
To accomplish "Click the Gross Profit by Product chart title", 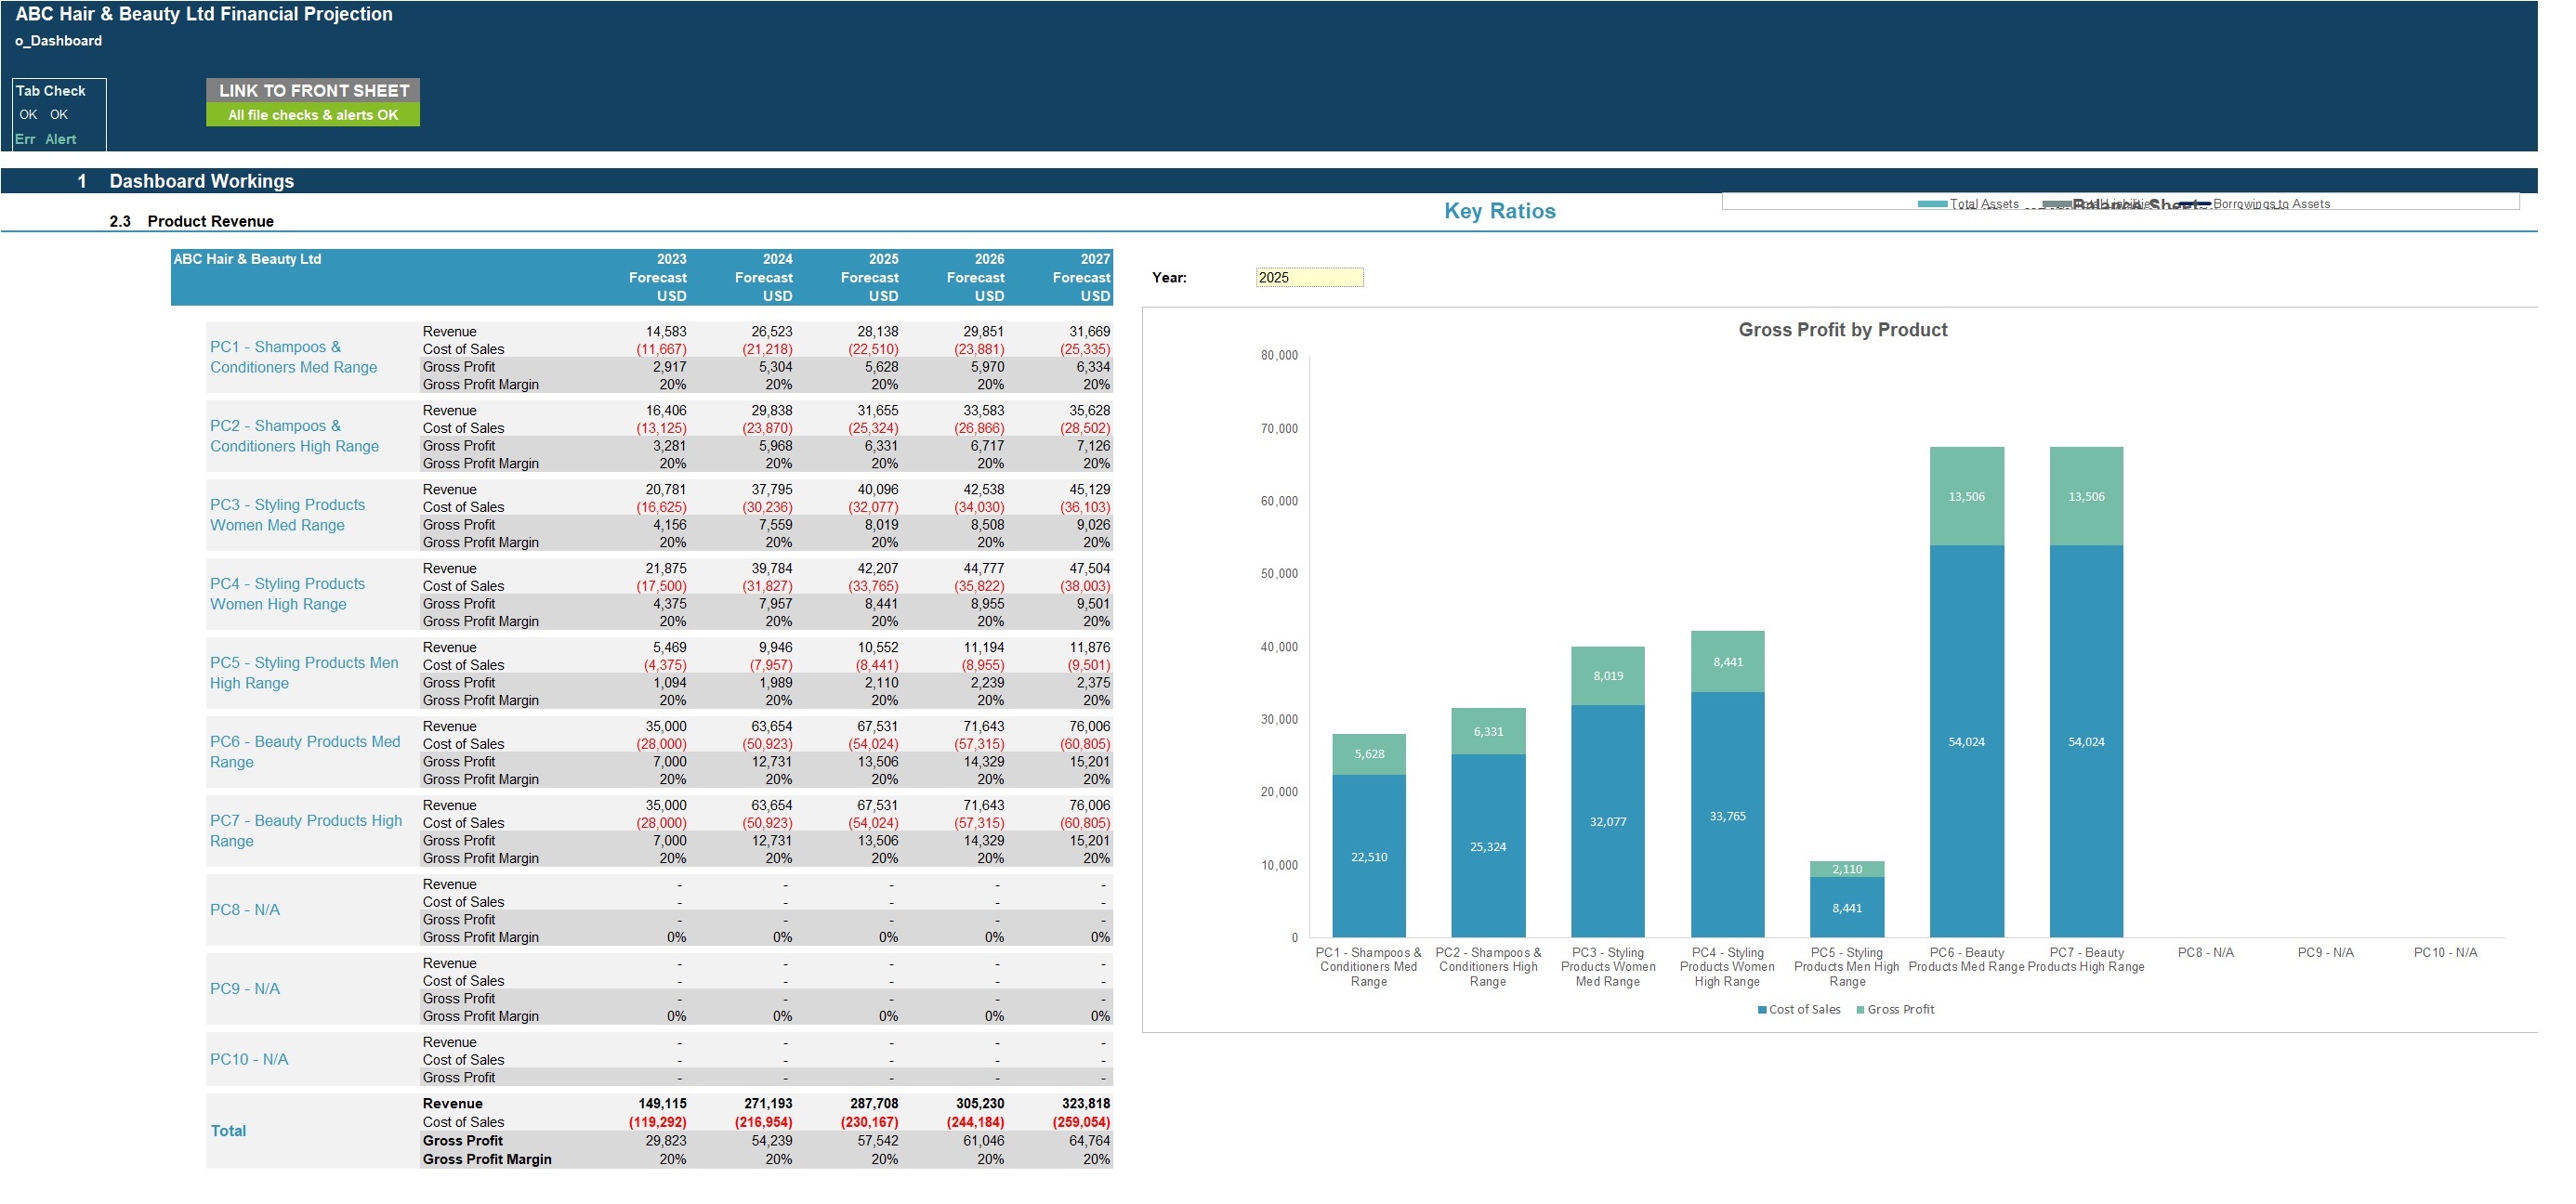I will point(1842,330).
